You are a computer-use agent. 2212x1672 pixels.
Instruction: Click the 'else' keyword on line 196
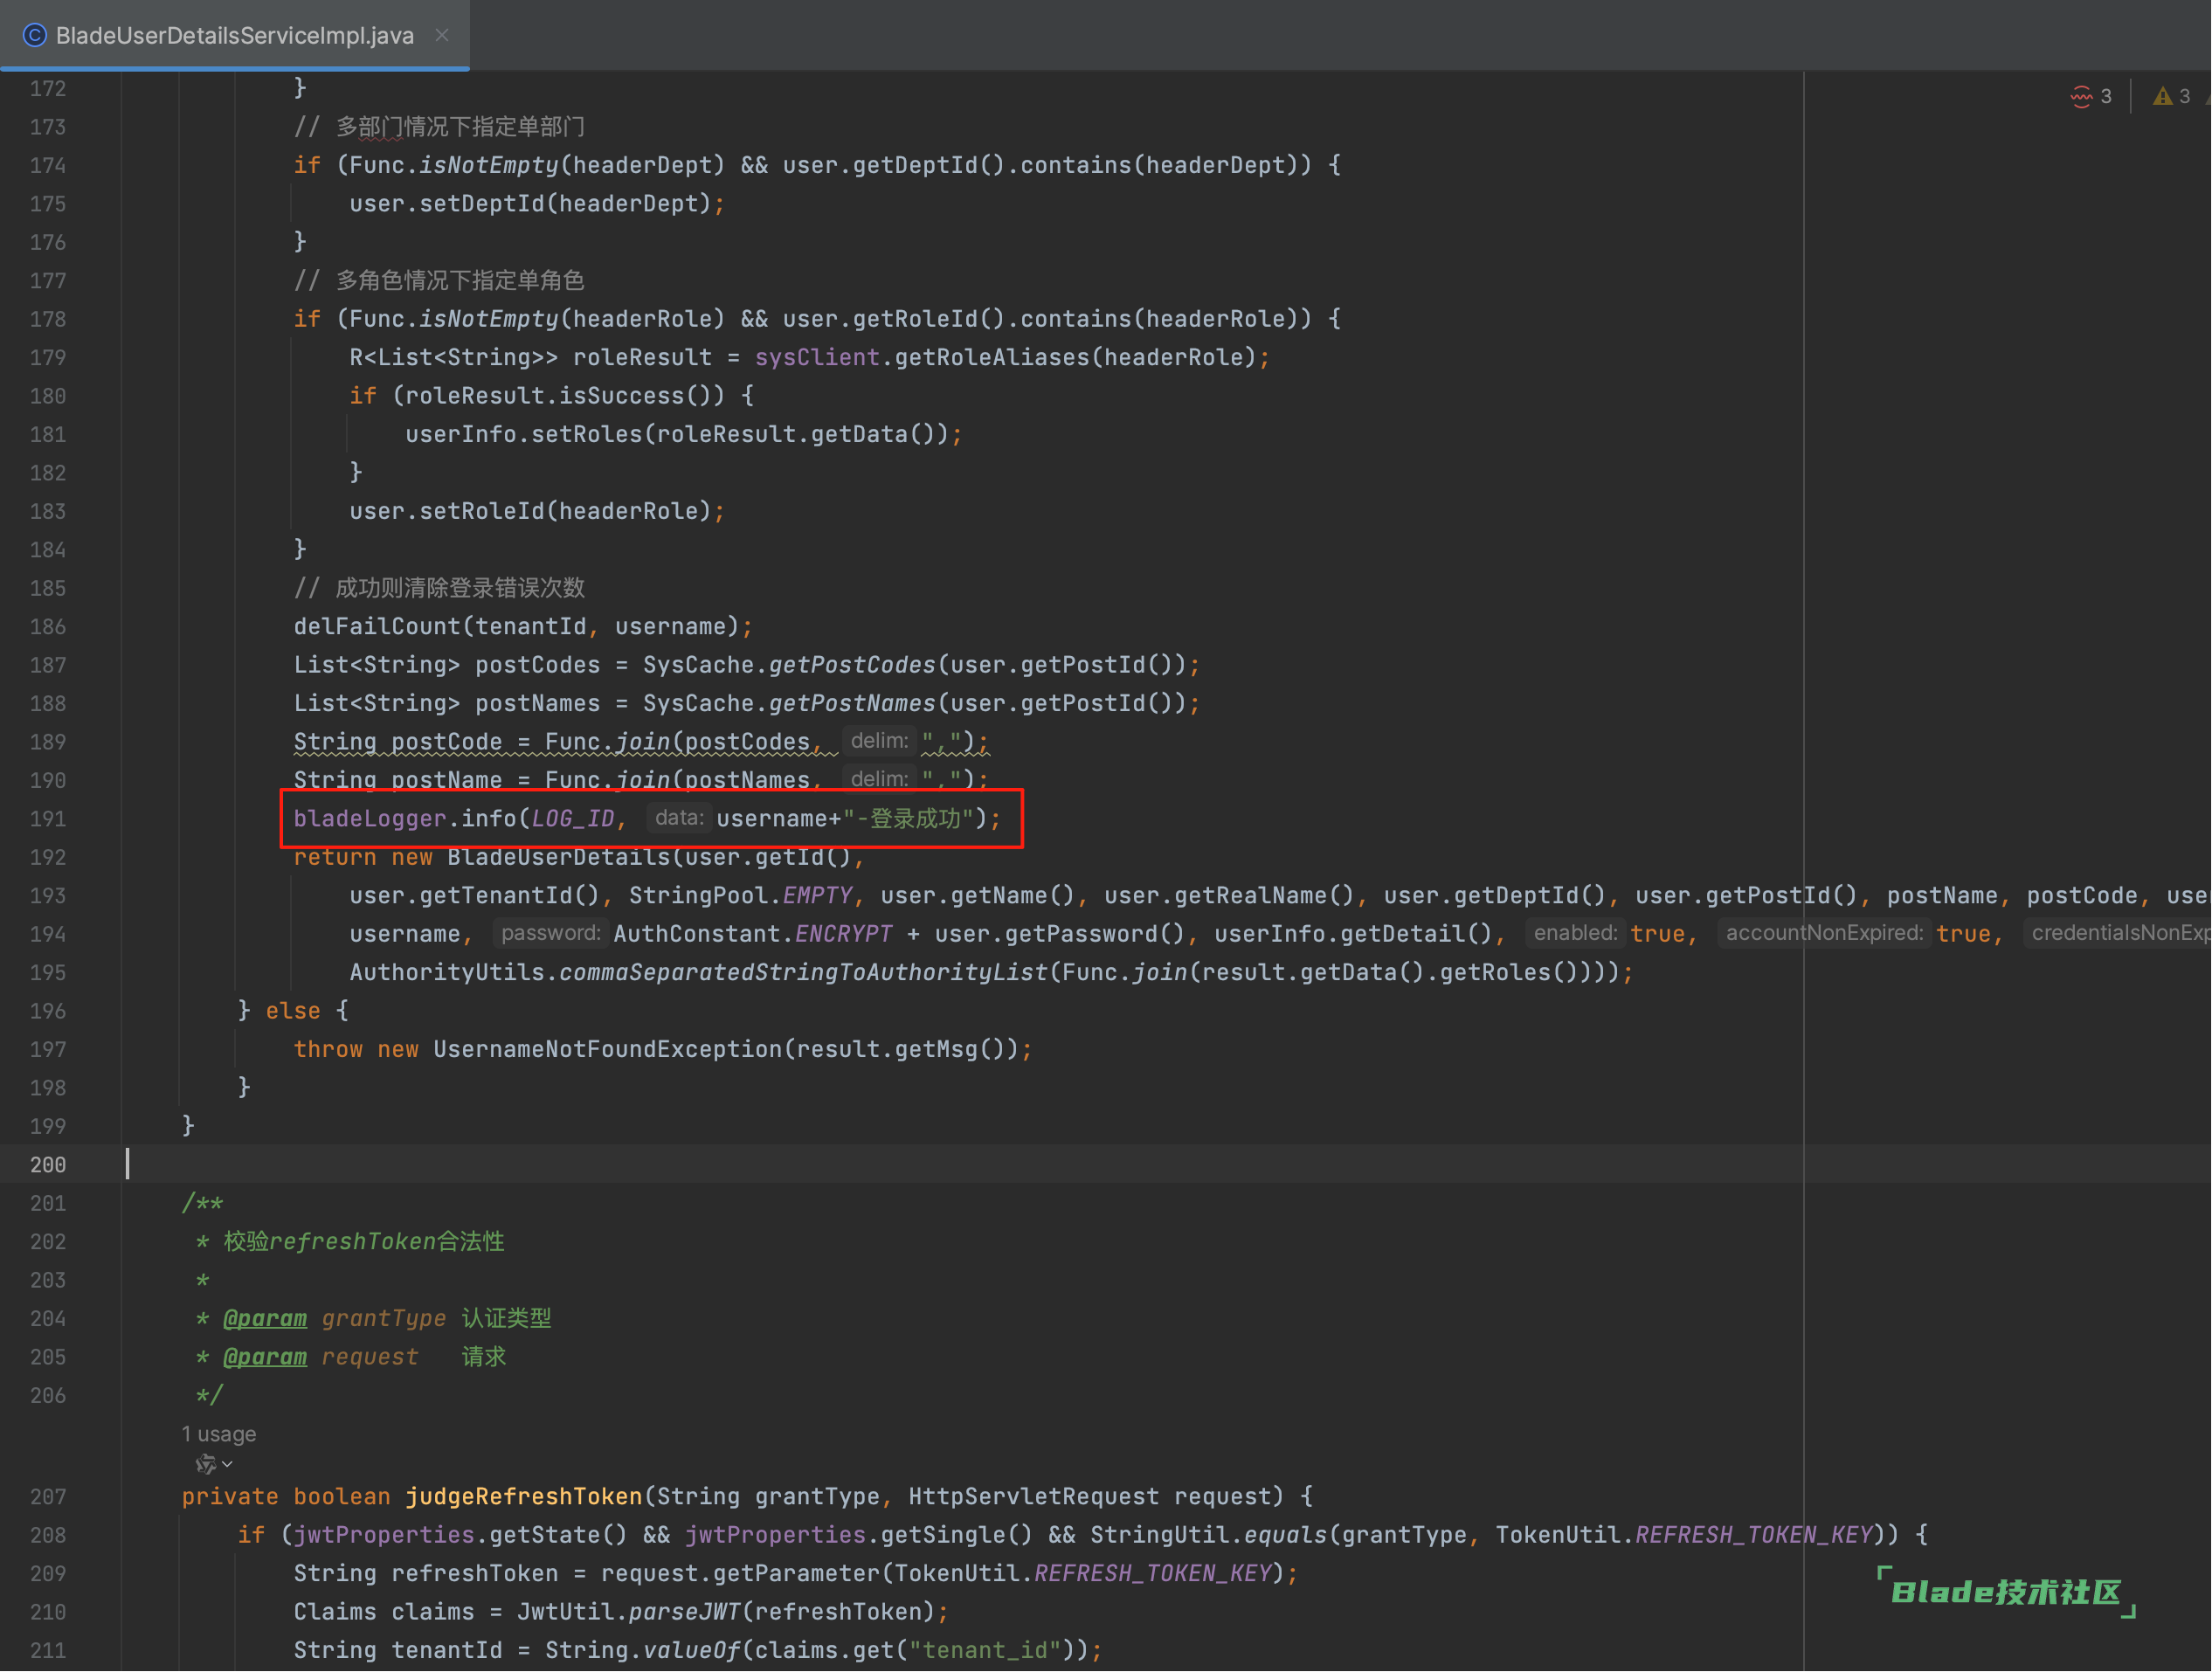[293, 1011]
